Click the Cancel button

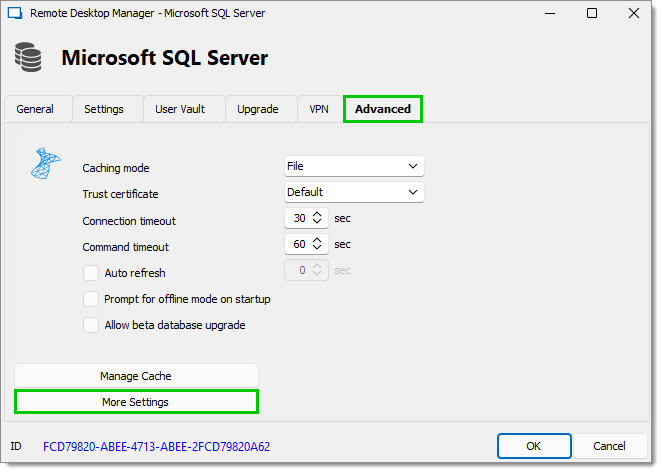pyautogui.click(x=609, y=446)
